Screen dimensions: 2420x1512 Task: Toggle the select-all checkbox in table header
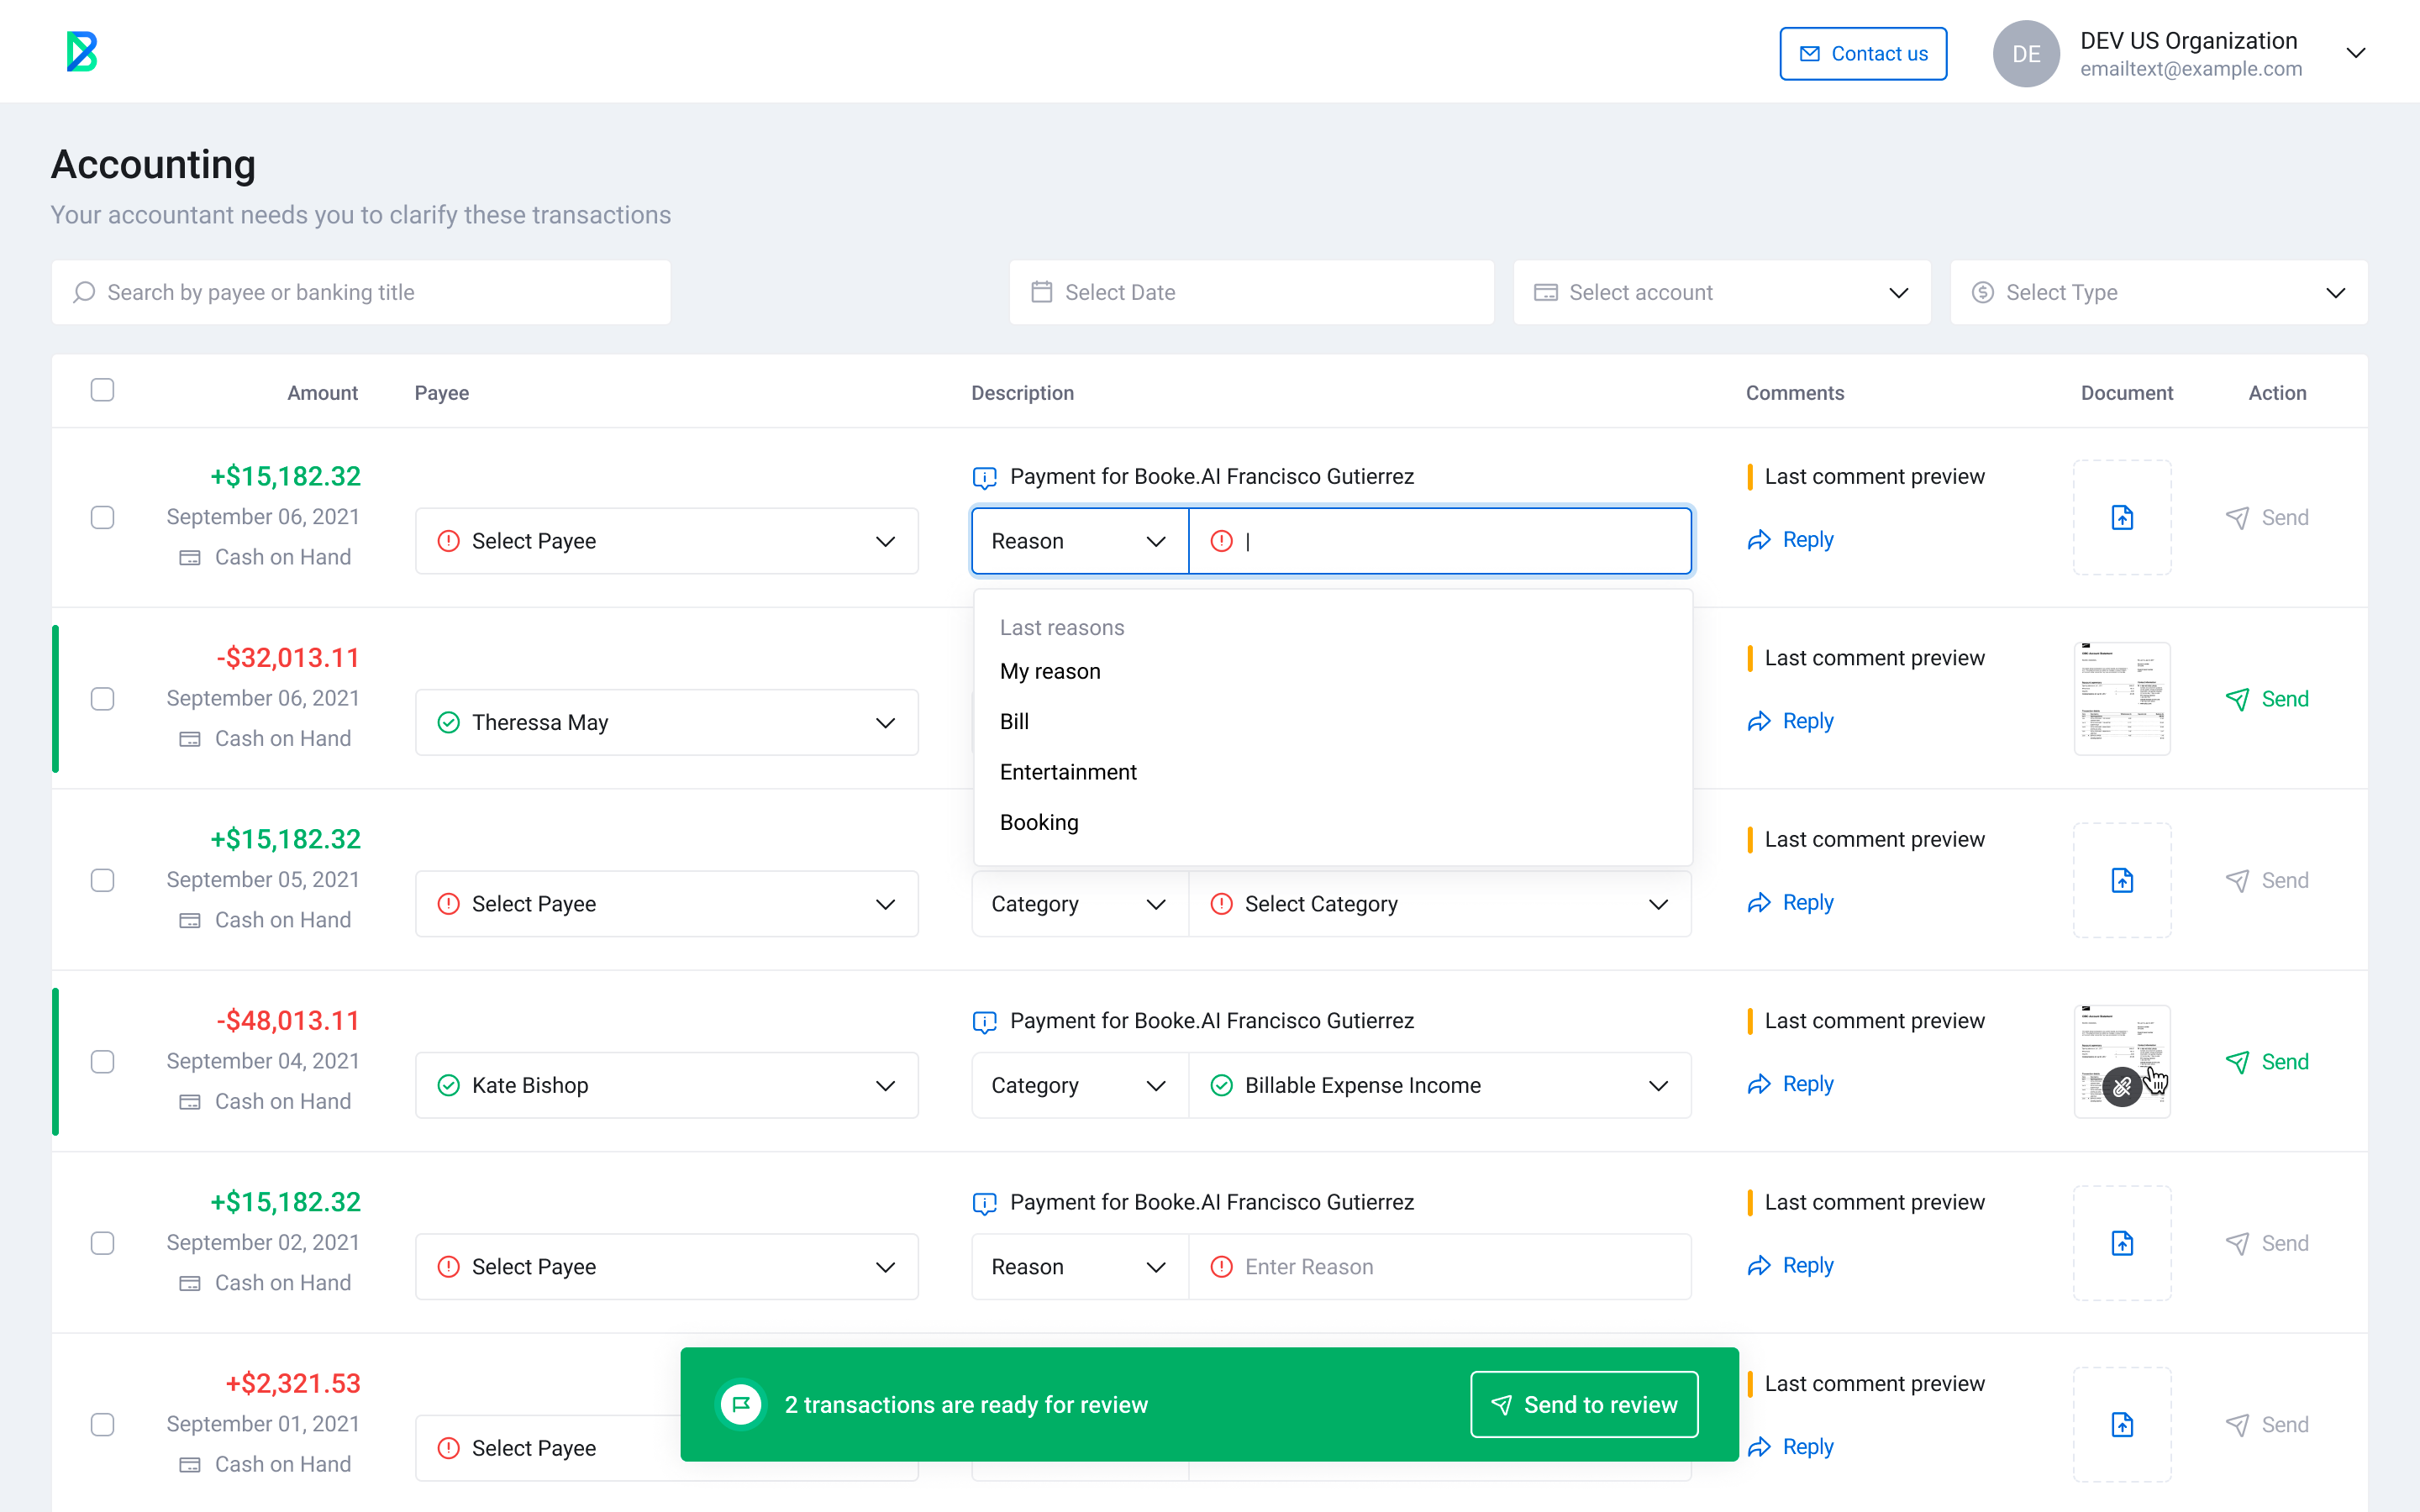tap(102, 390)
